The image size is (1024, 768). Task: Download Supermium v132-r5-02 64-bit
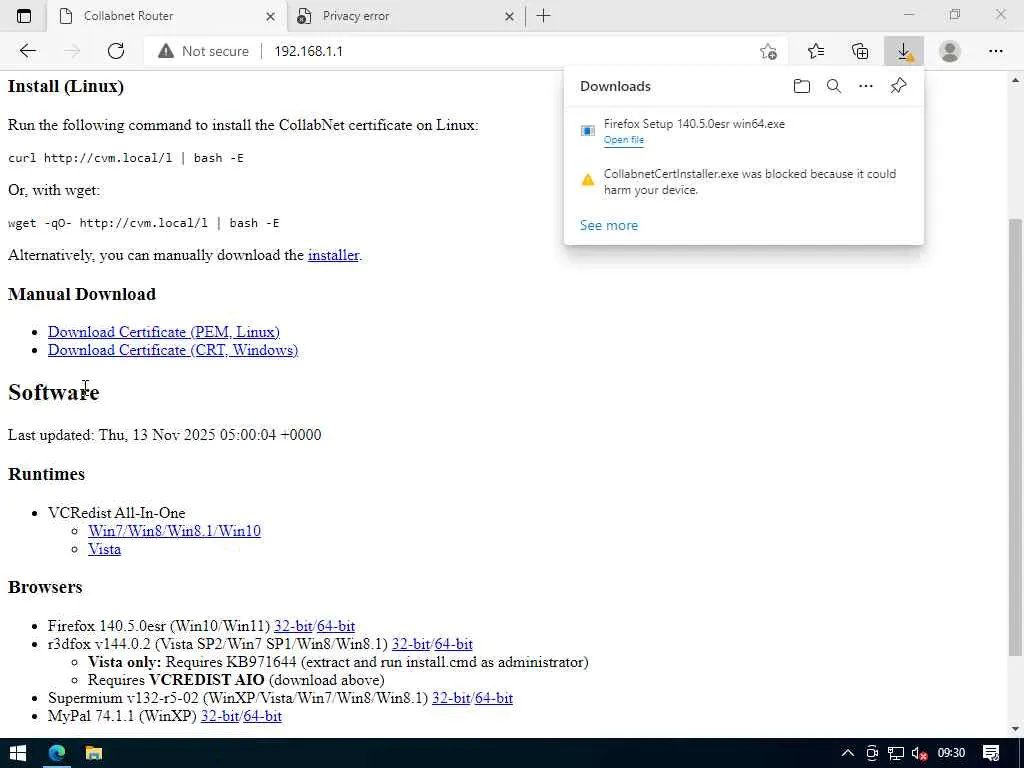click(494, 698)
